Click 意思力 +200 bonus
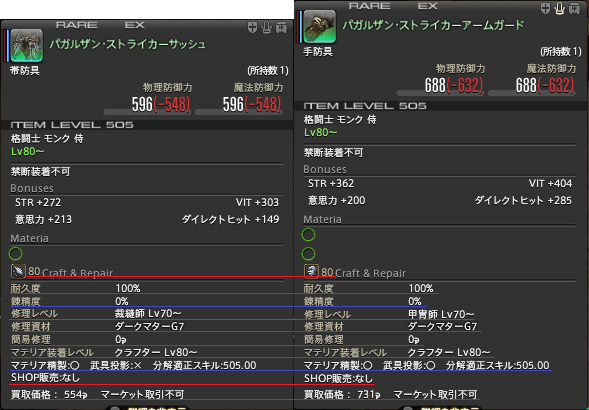589x410 pixels. pos(337,201)
